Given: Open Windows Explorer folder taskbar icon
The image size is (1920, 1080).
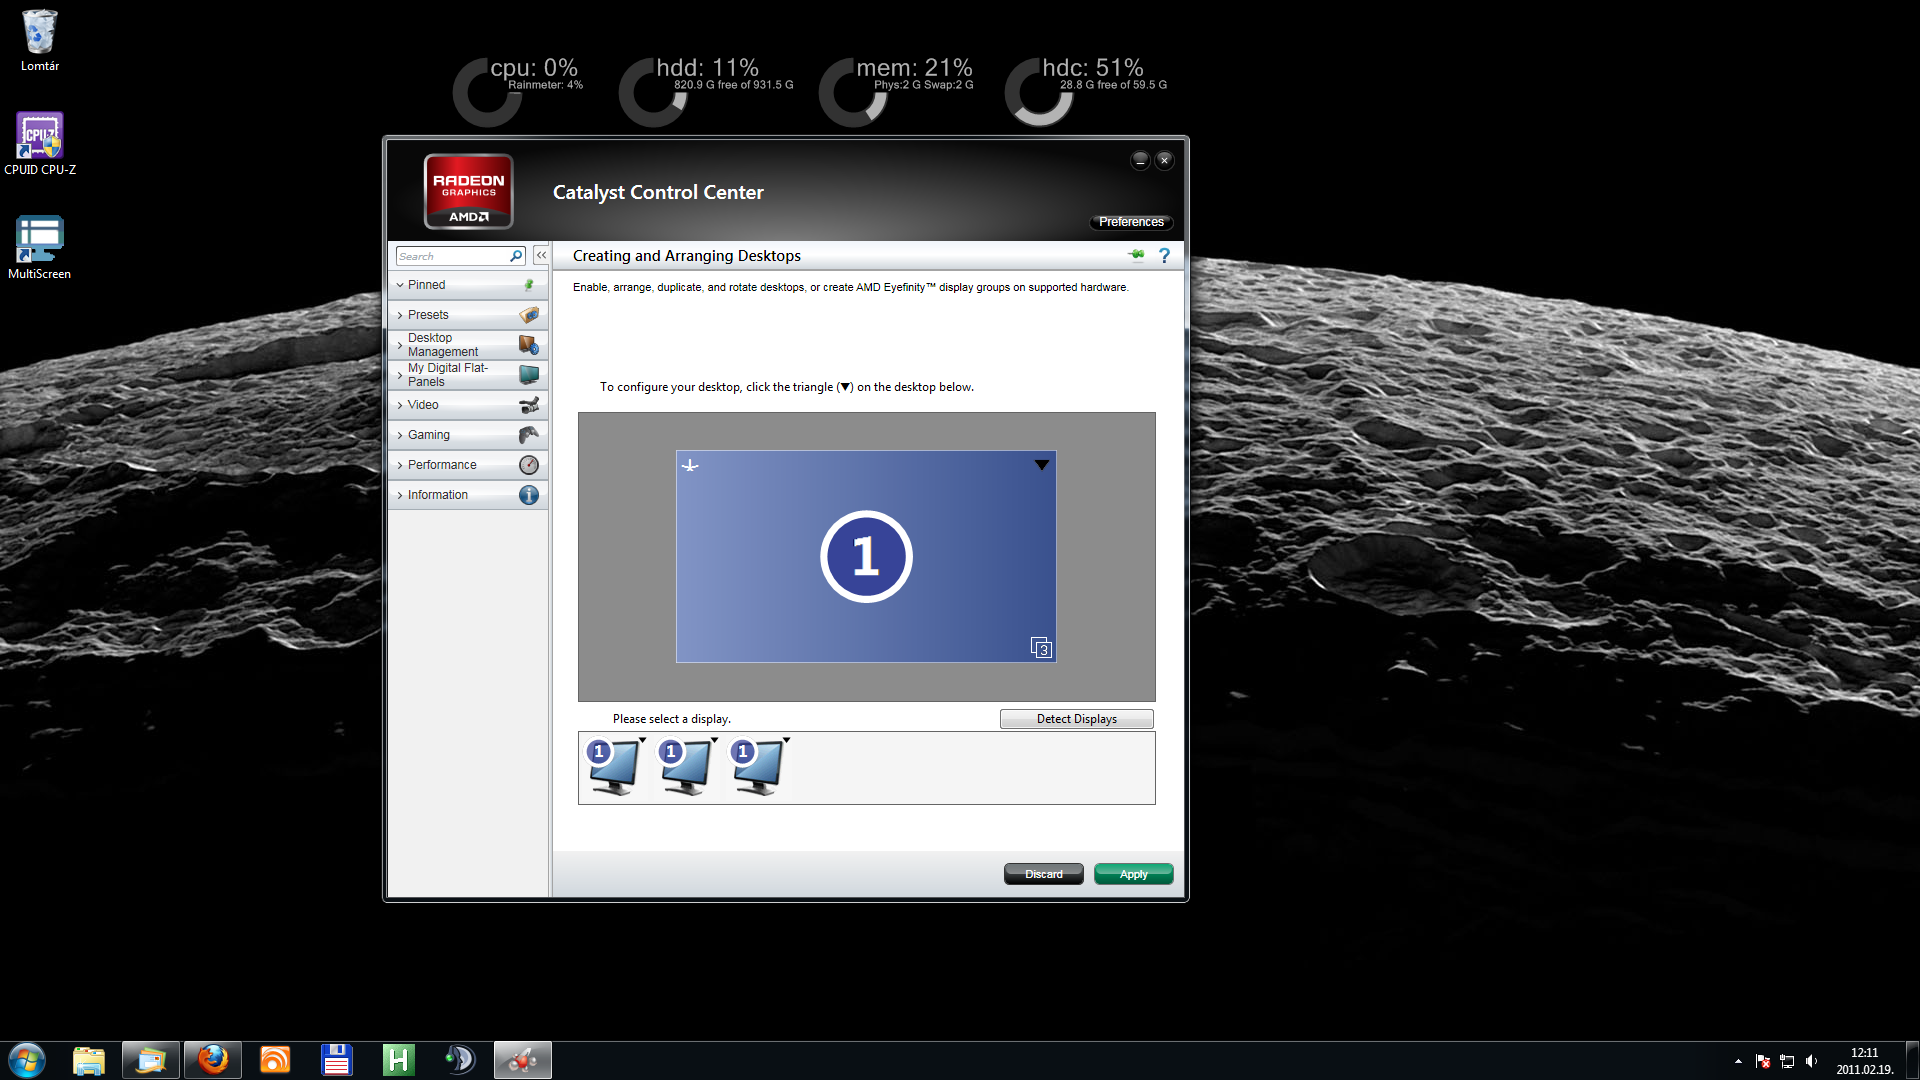Looking at the screenshot, I should coord(89,1060).
